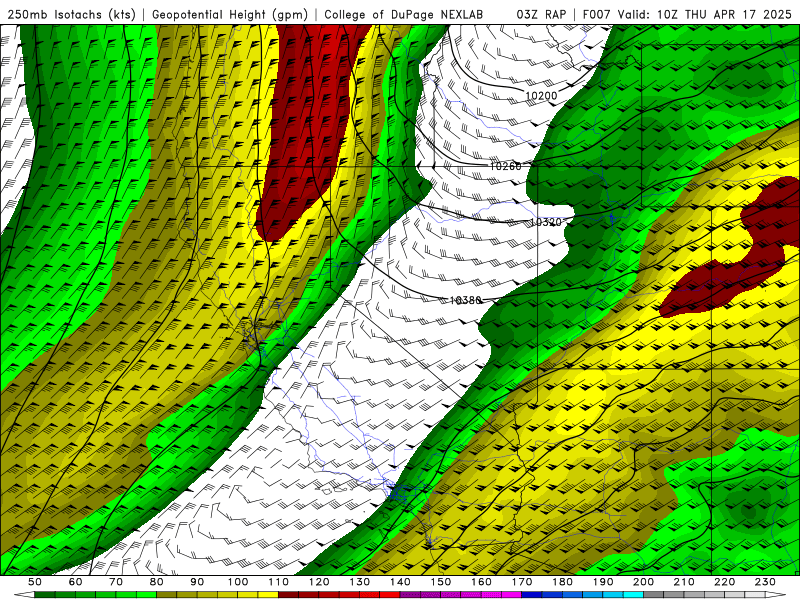Click the 160 tick label on the colorbar

(x=481, y=582)
